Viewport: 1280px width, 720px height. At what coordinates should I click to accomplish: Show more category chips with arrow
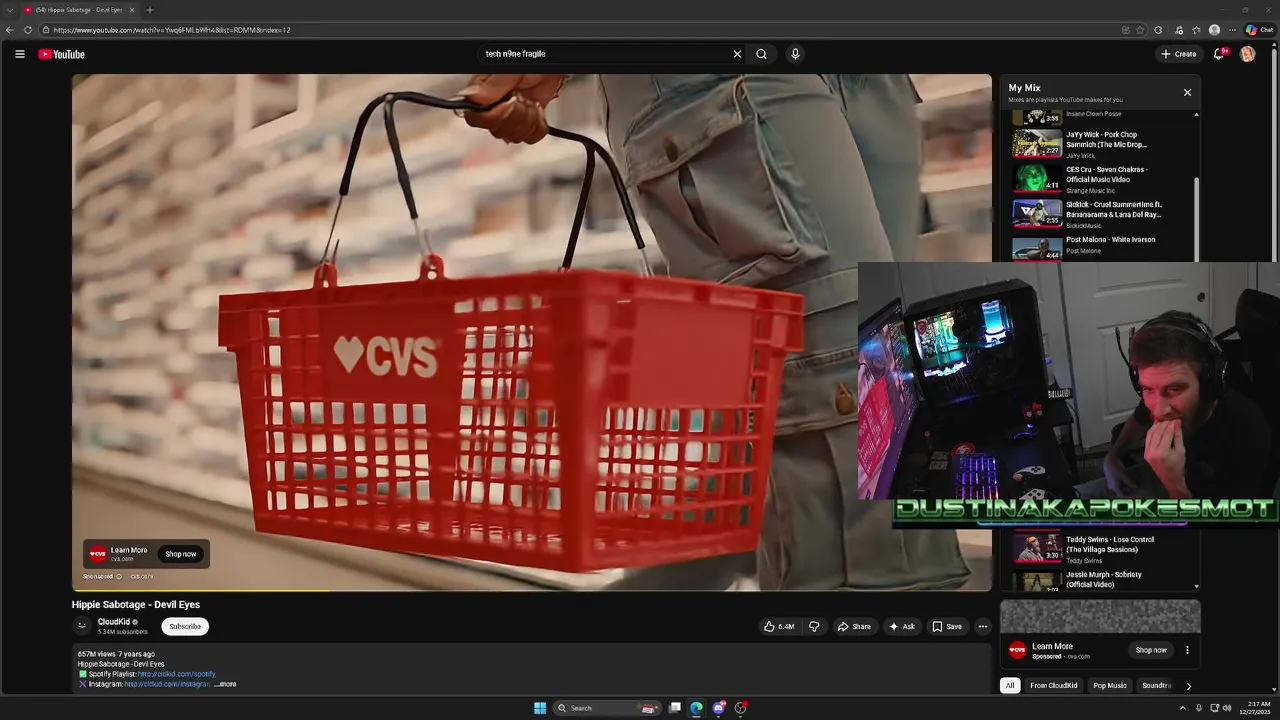click(1188, 686)
